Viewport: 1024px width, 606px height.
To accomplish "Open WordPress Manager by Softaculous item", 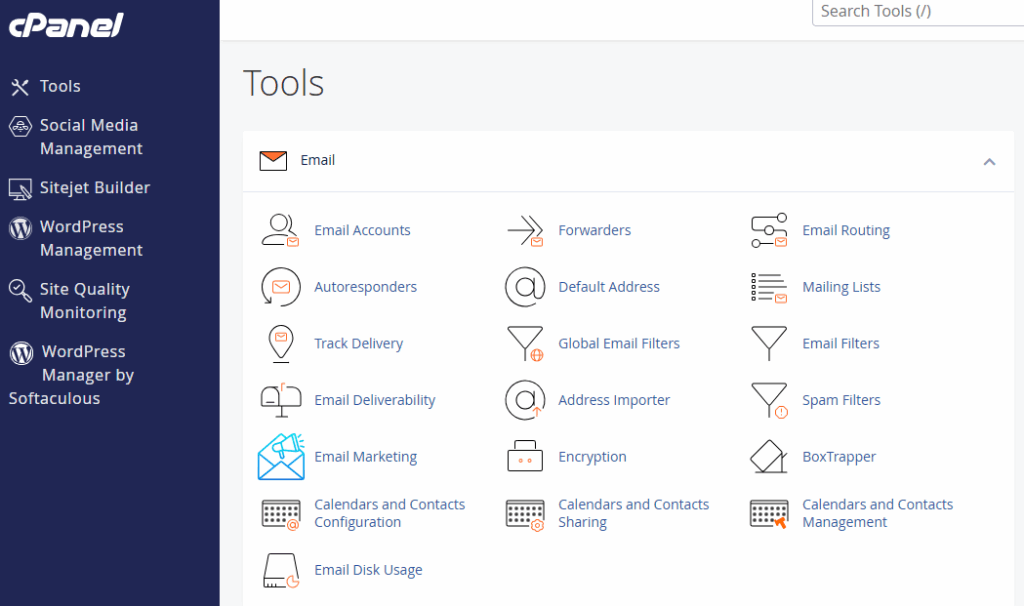I will [x=71, y=375].
